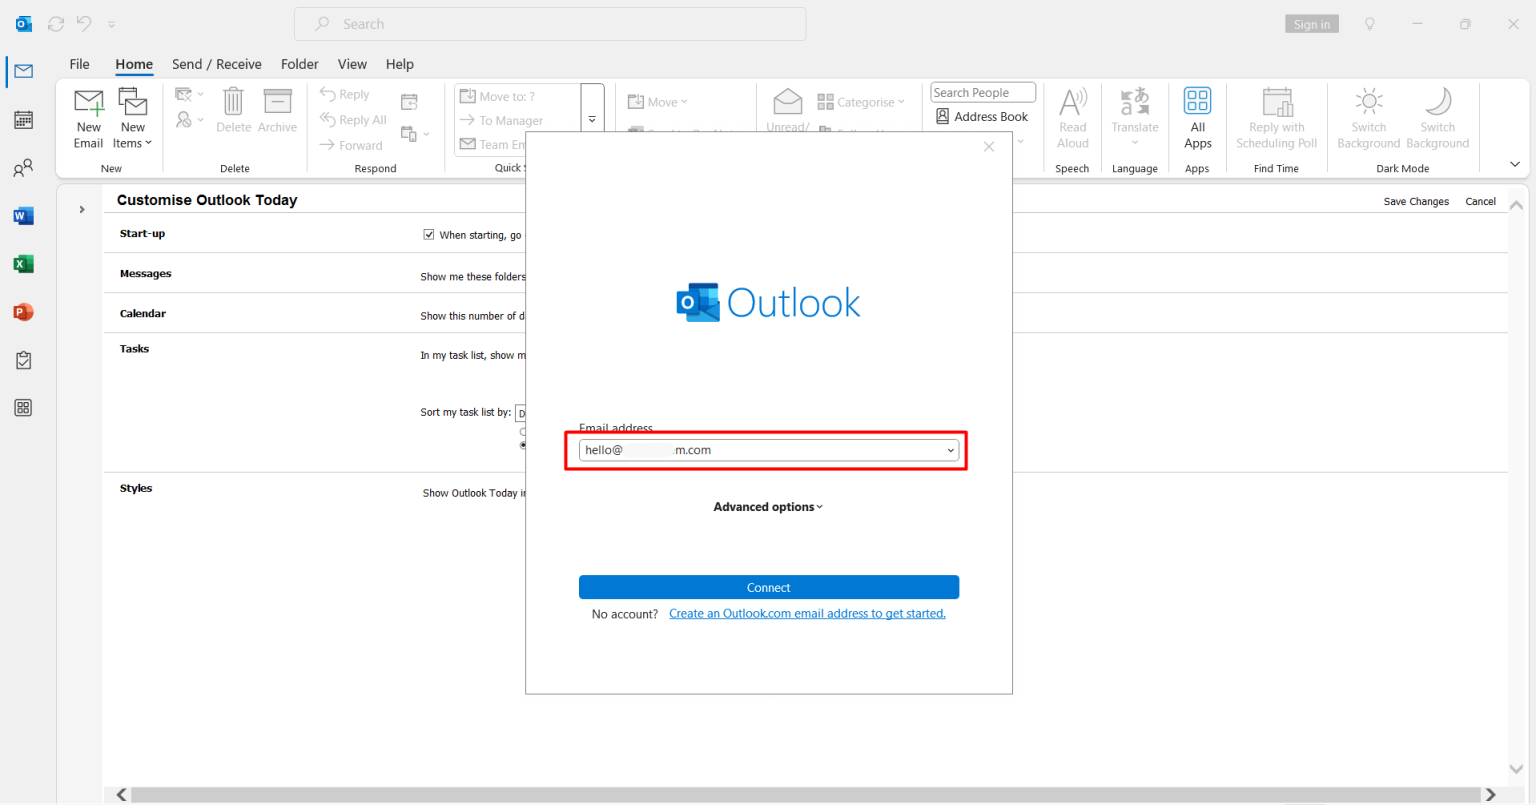Click inside the Search People box
The image size is (1536, 805).
pyautogui.click(x=983, y=91)
